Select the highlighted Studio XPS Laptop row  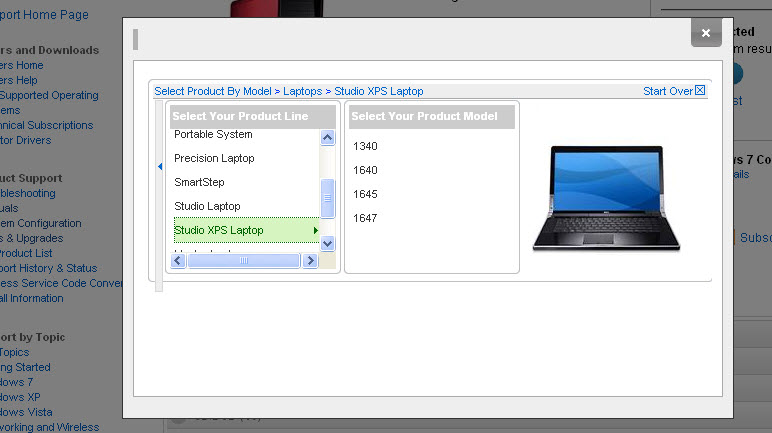pyautogui.click(x=246, y=230)
